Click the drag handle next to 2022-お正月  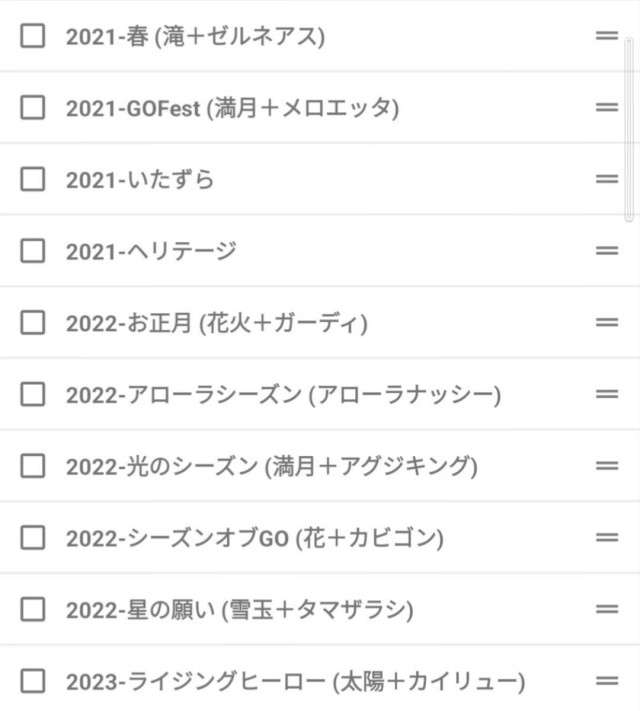(x=607, y=322)
